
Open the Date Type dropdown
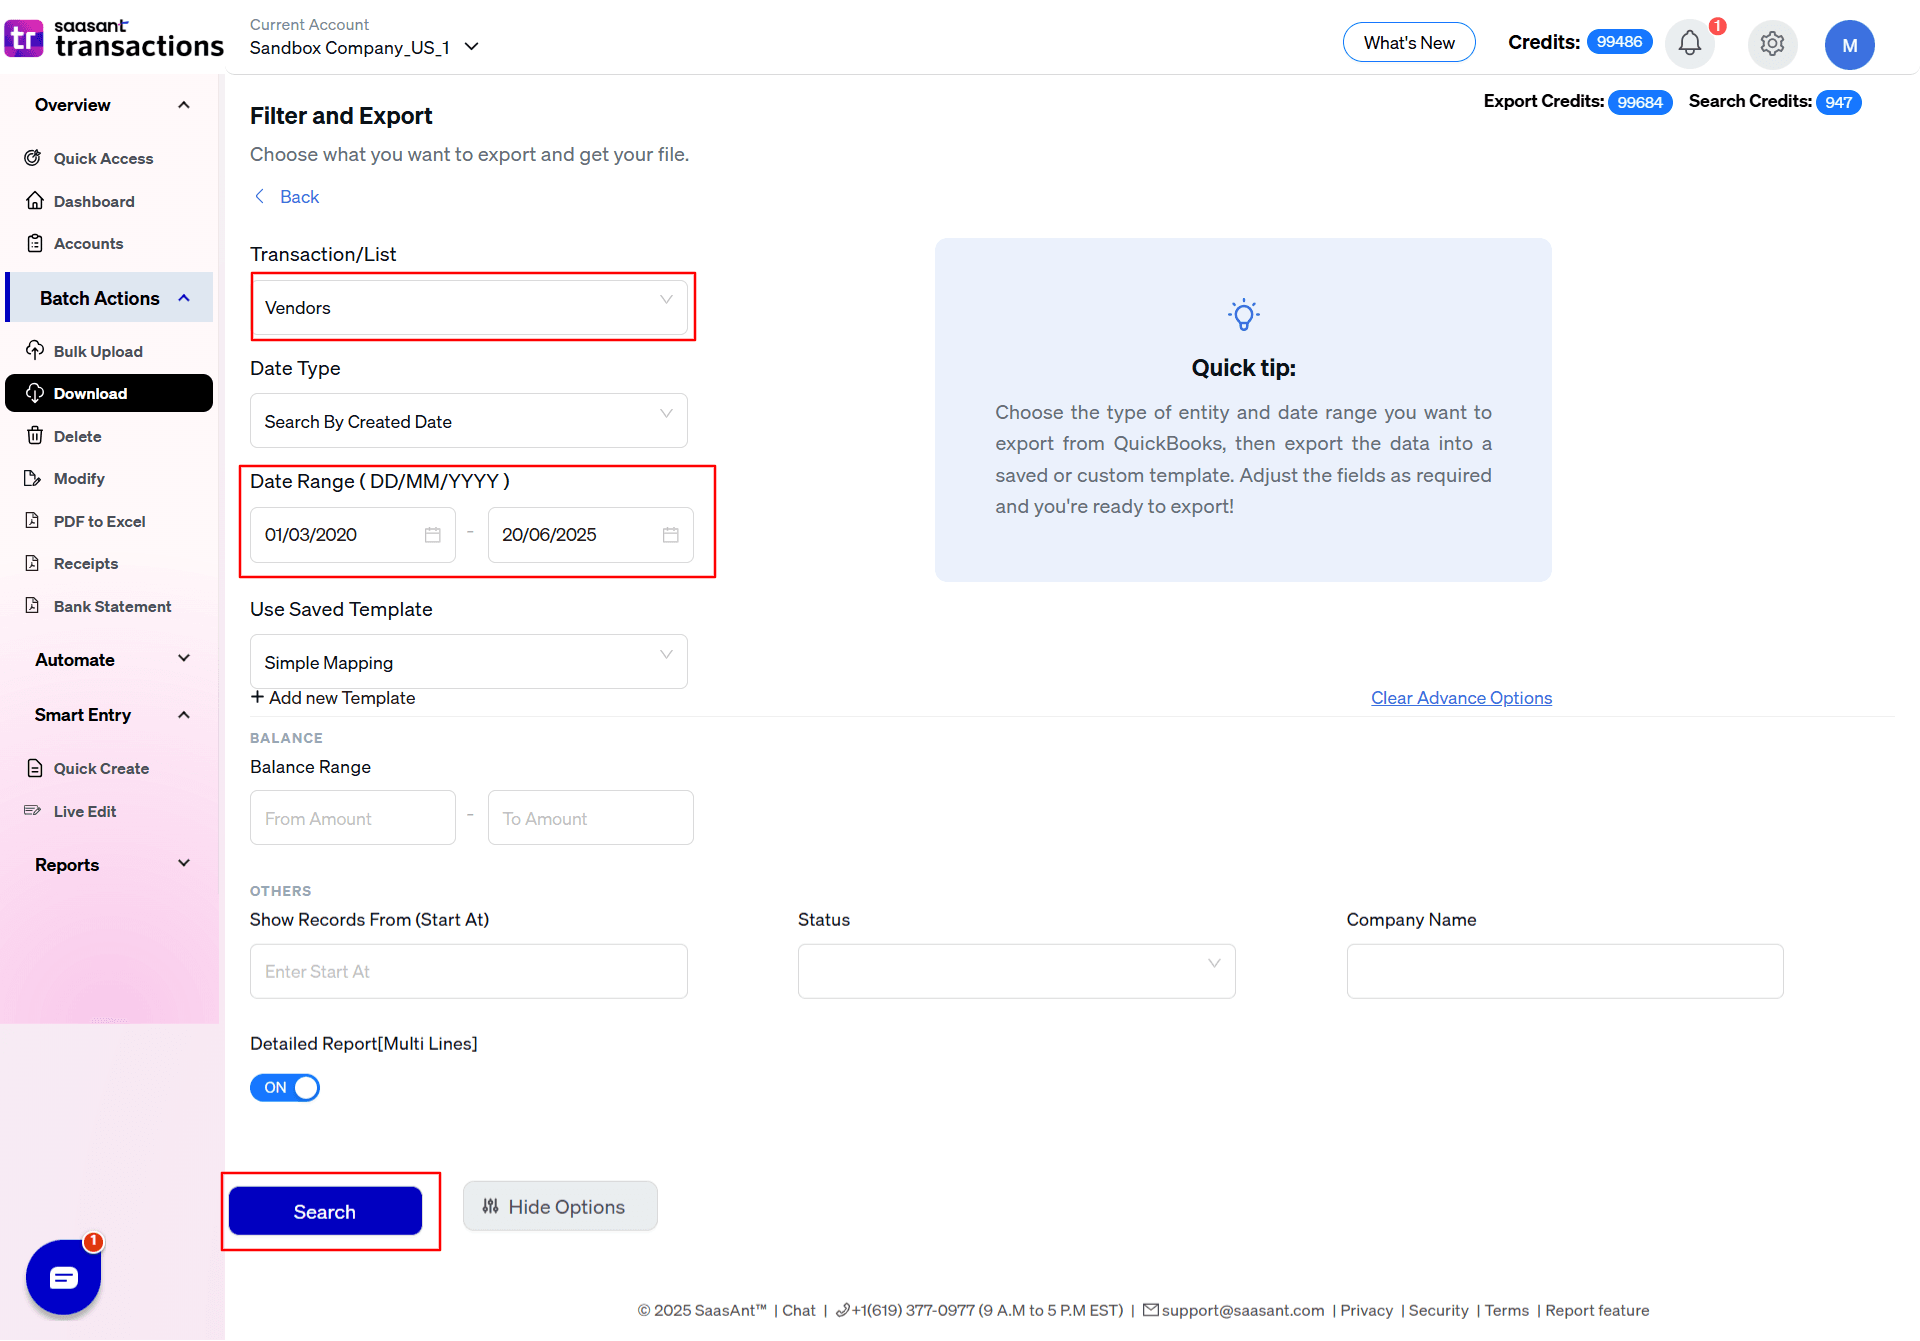[468, 421]
